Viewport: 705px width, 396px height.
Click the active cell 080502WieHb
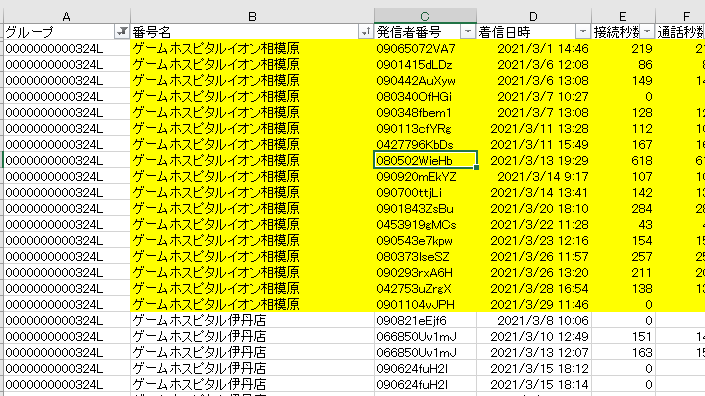(425, 160)
